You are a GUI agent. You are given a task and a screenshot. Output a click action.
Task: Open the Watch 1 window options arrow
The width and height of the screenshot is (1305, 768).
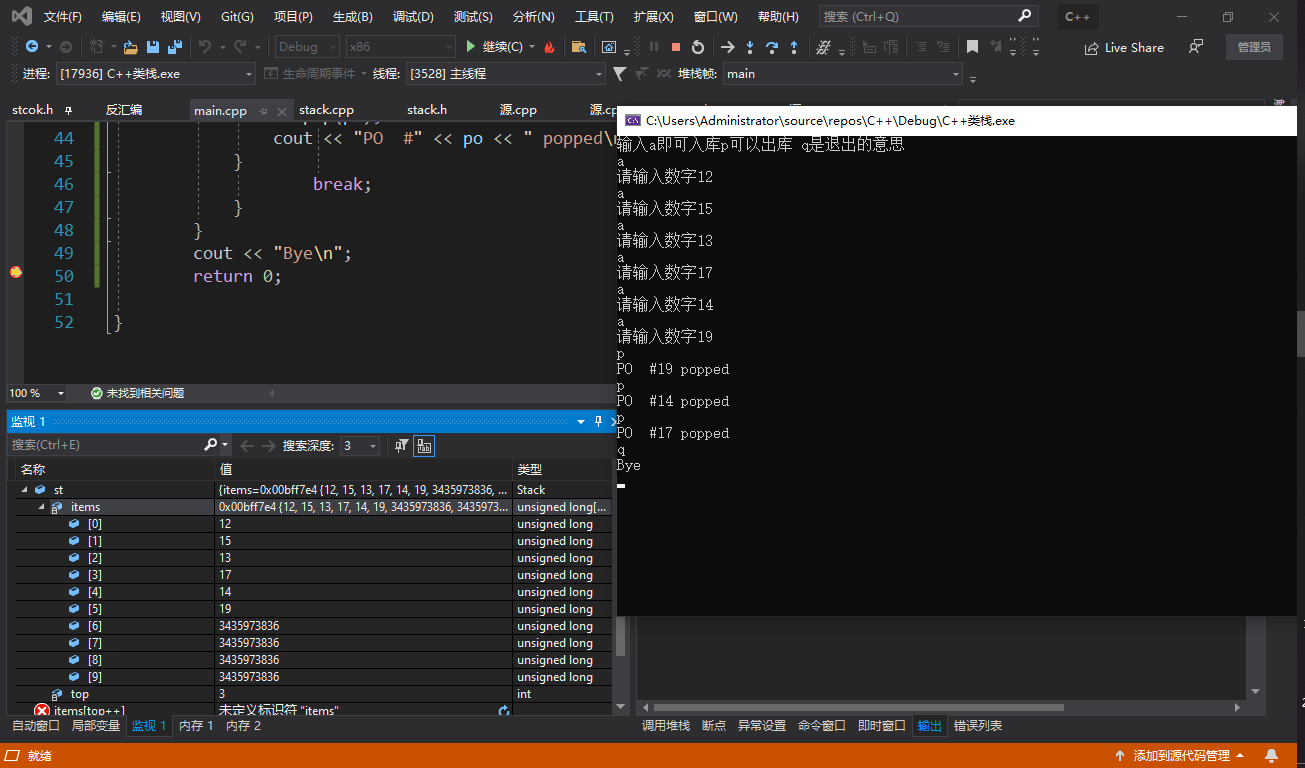coord(583,422)
